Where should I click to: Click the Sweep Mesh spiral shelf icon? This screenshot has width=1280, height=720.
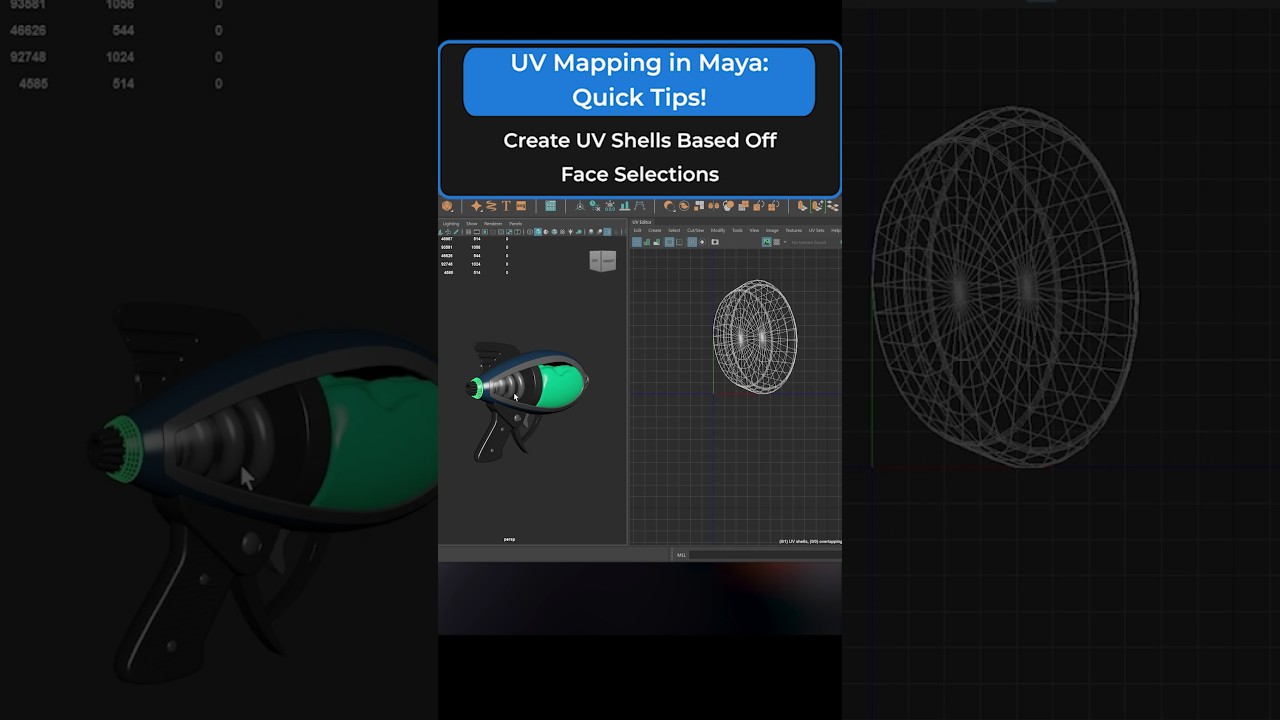tap(491, 206)
